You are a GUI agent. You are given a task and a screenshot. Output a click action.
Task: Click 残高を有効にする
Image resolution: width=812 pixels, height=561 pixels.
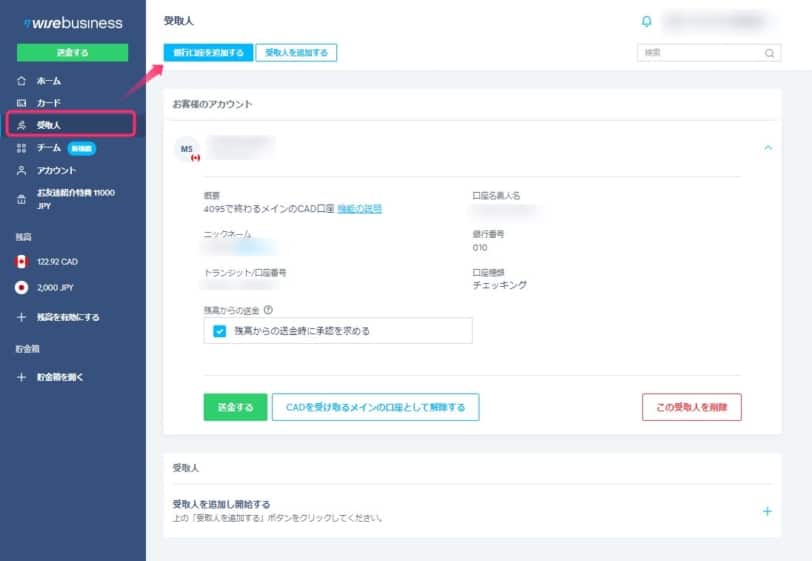point(68,317)
